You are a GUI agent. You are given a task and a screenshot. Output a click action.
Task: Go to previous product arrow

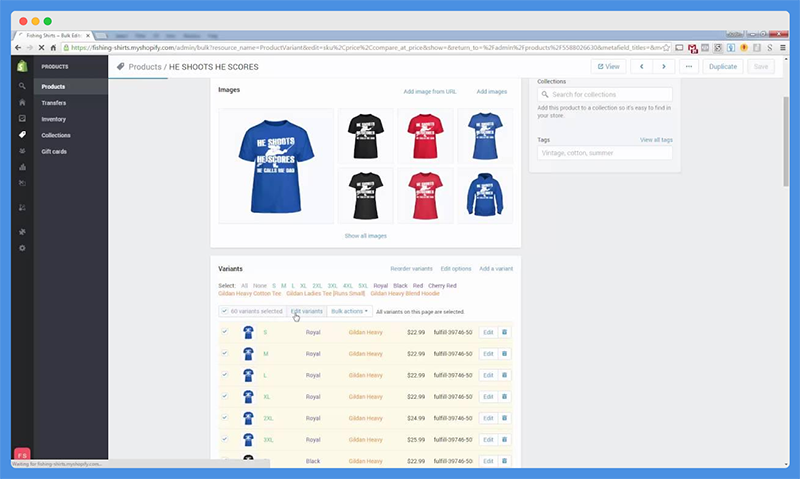(x=641, y=66)
